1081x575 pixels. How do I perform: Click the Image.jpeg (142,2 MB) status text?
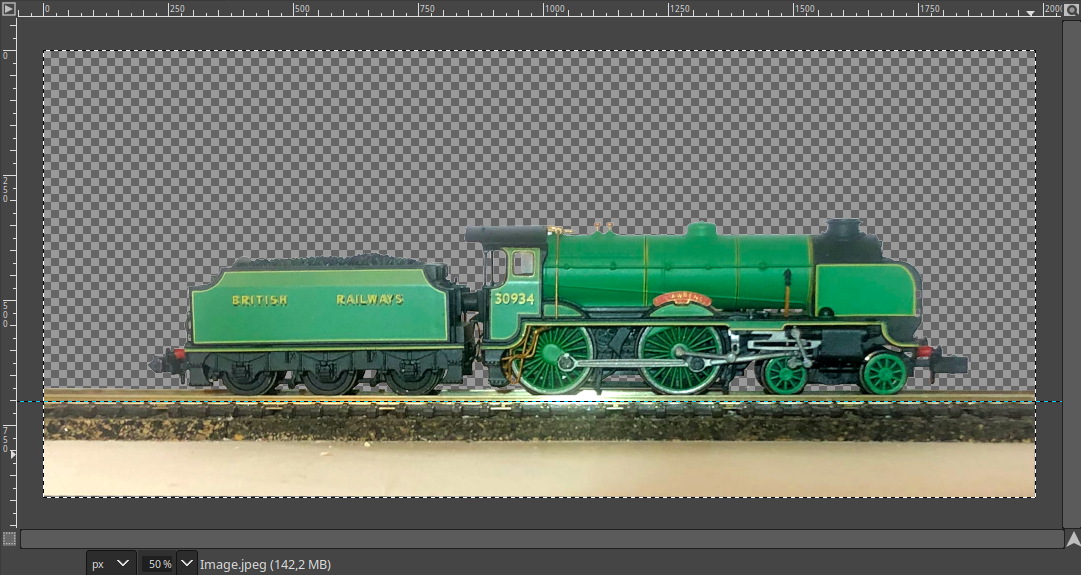click(265, 565)
